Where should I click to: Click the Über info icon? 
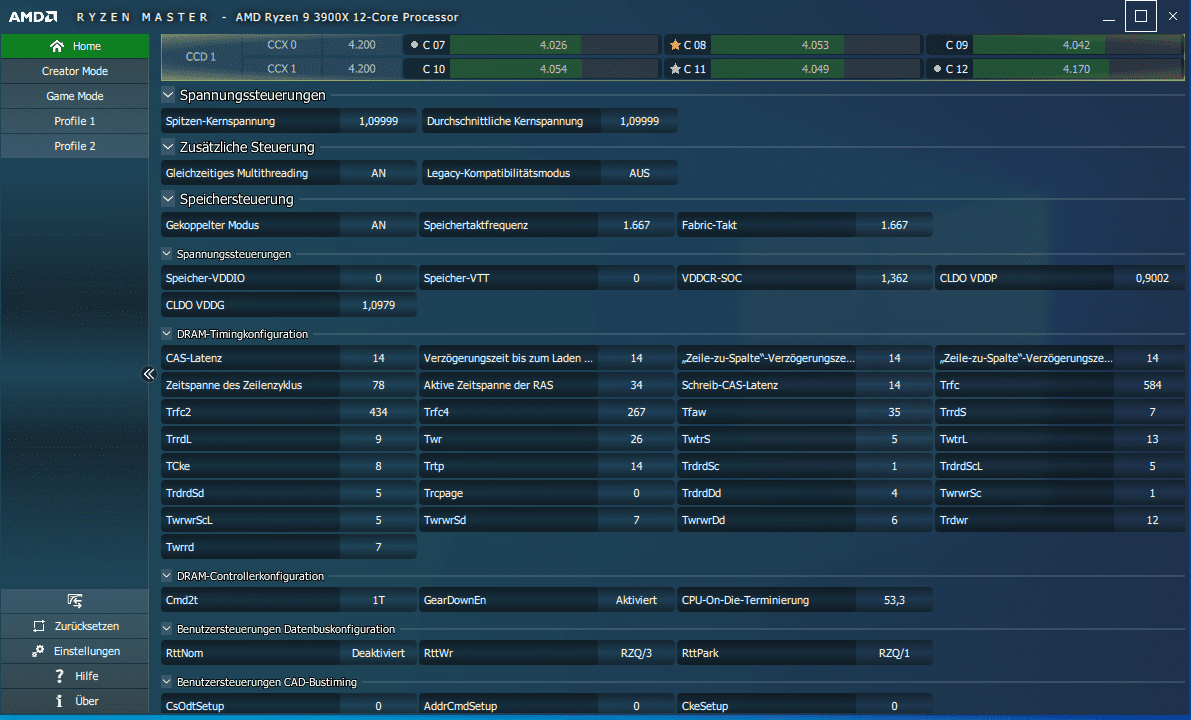59,701
